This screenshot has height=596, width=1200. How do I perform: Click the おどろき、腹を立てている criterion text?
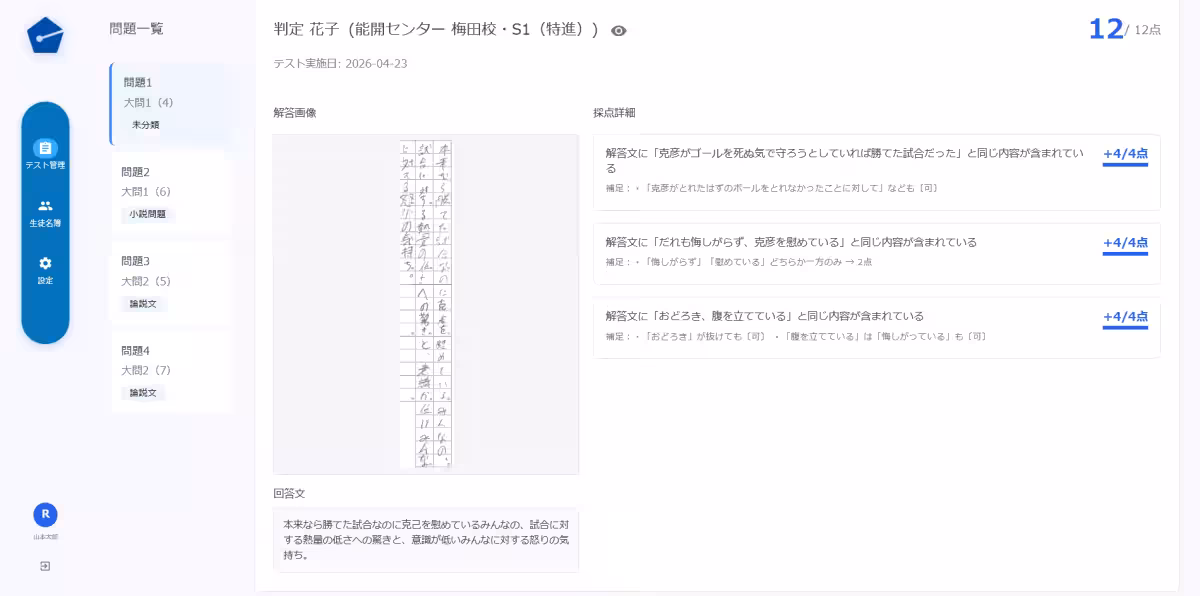coord(764,316)
